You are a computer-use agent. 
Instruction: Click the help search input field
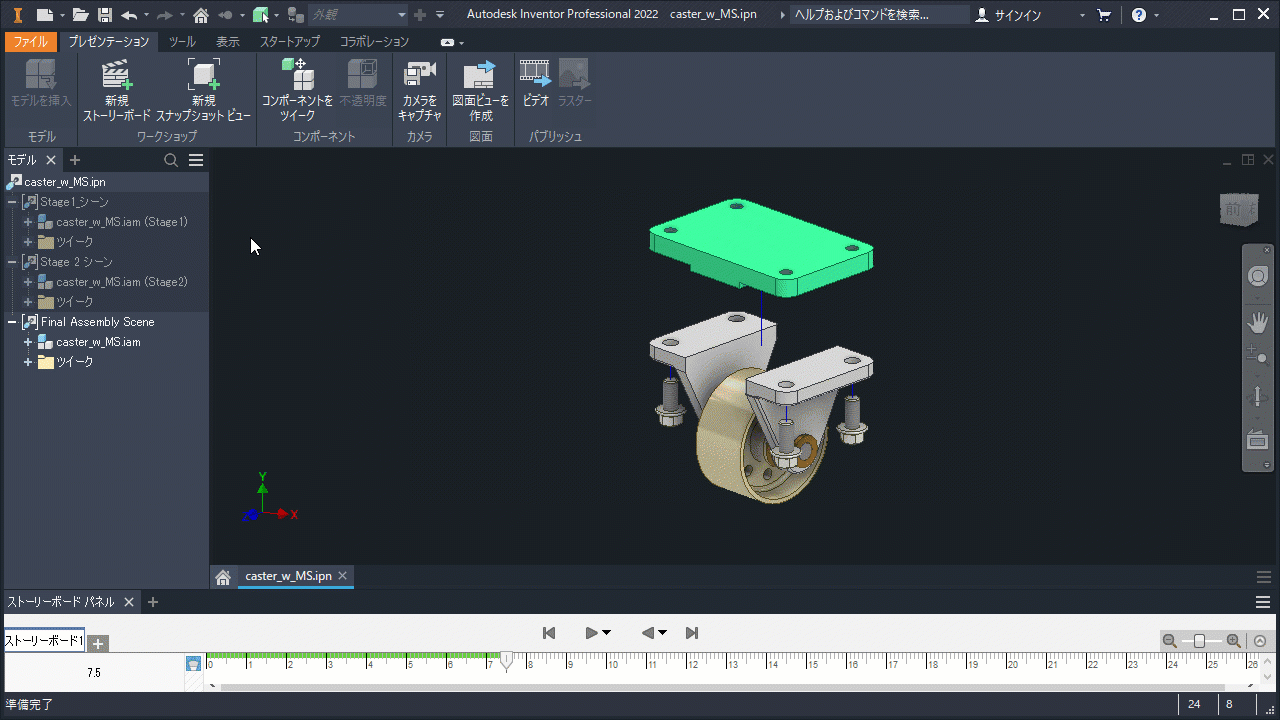point(879,15)
